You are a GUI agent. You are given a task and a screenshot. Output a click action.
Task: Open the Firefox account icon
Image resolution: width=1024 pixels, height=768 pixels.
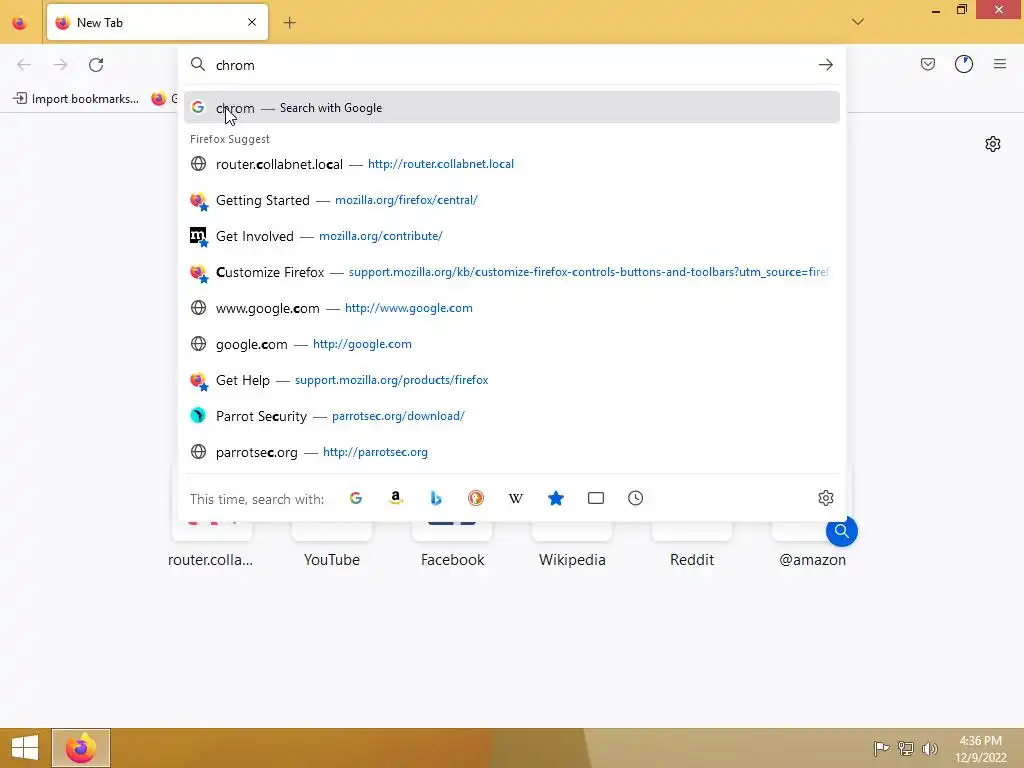coord(963,64)
